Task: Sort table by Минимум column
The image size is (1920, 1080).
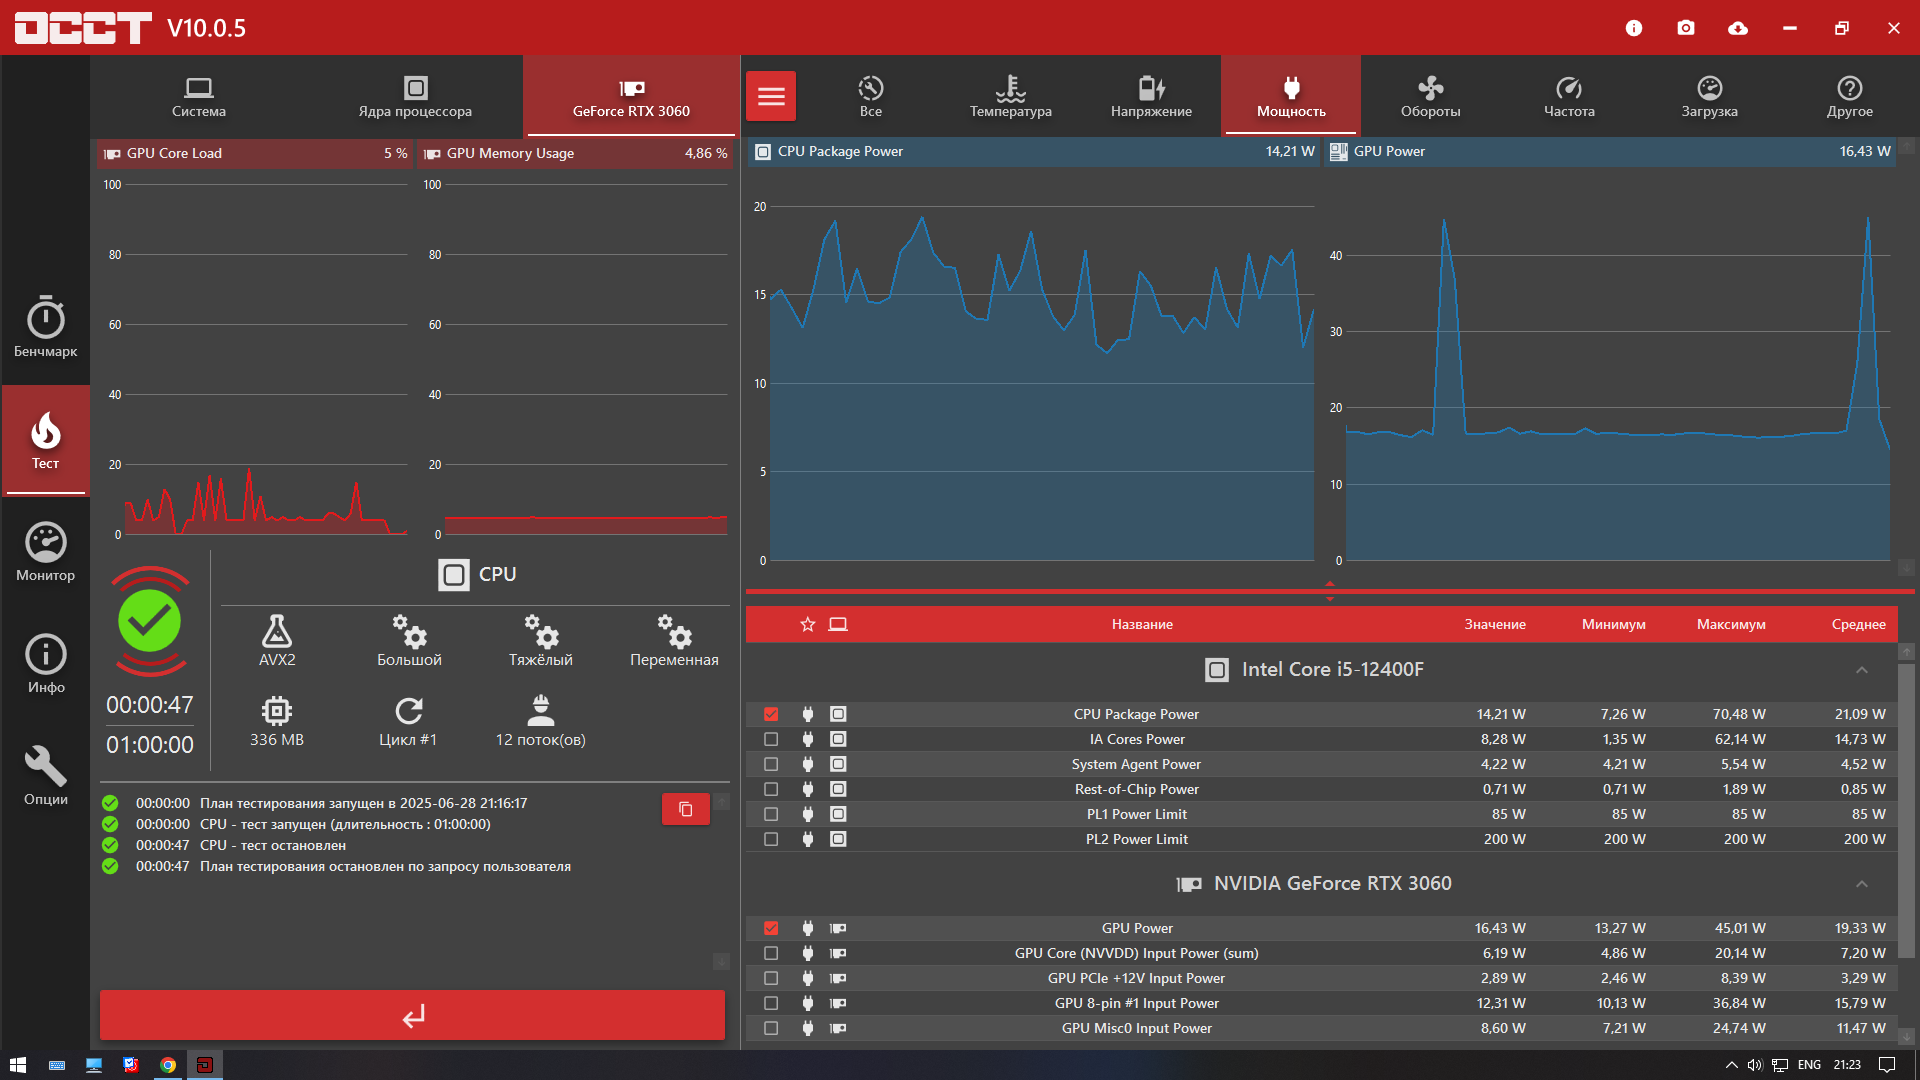Action: [x=1613, y=624]
